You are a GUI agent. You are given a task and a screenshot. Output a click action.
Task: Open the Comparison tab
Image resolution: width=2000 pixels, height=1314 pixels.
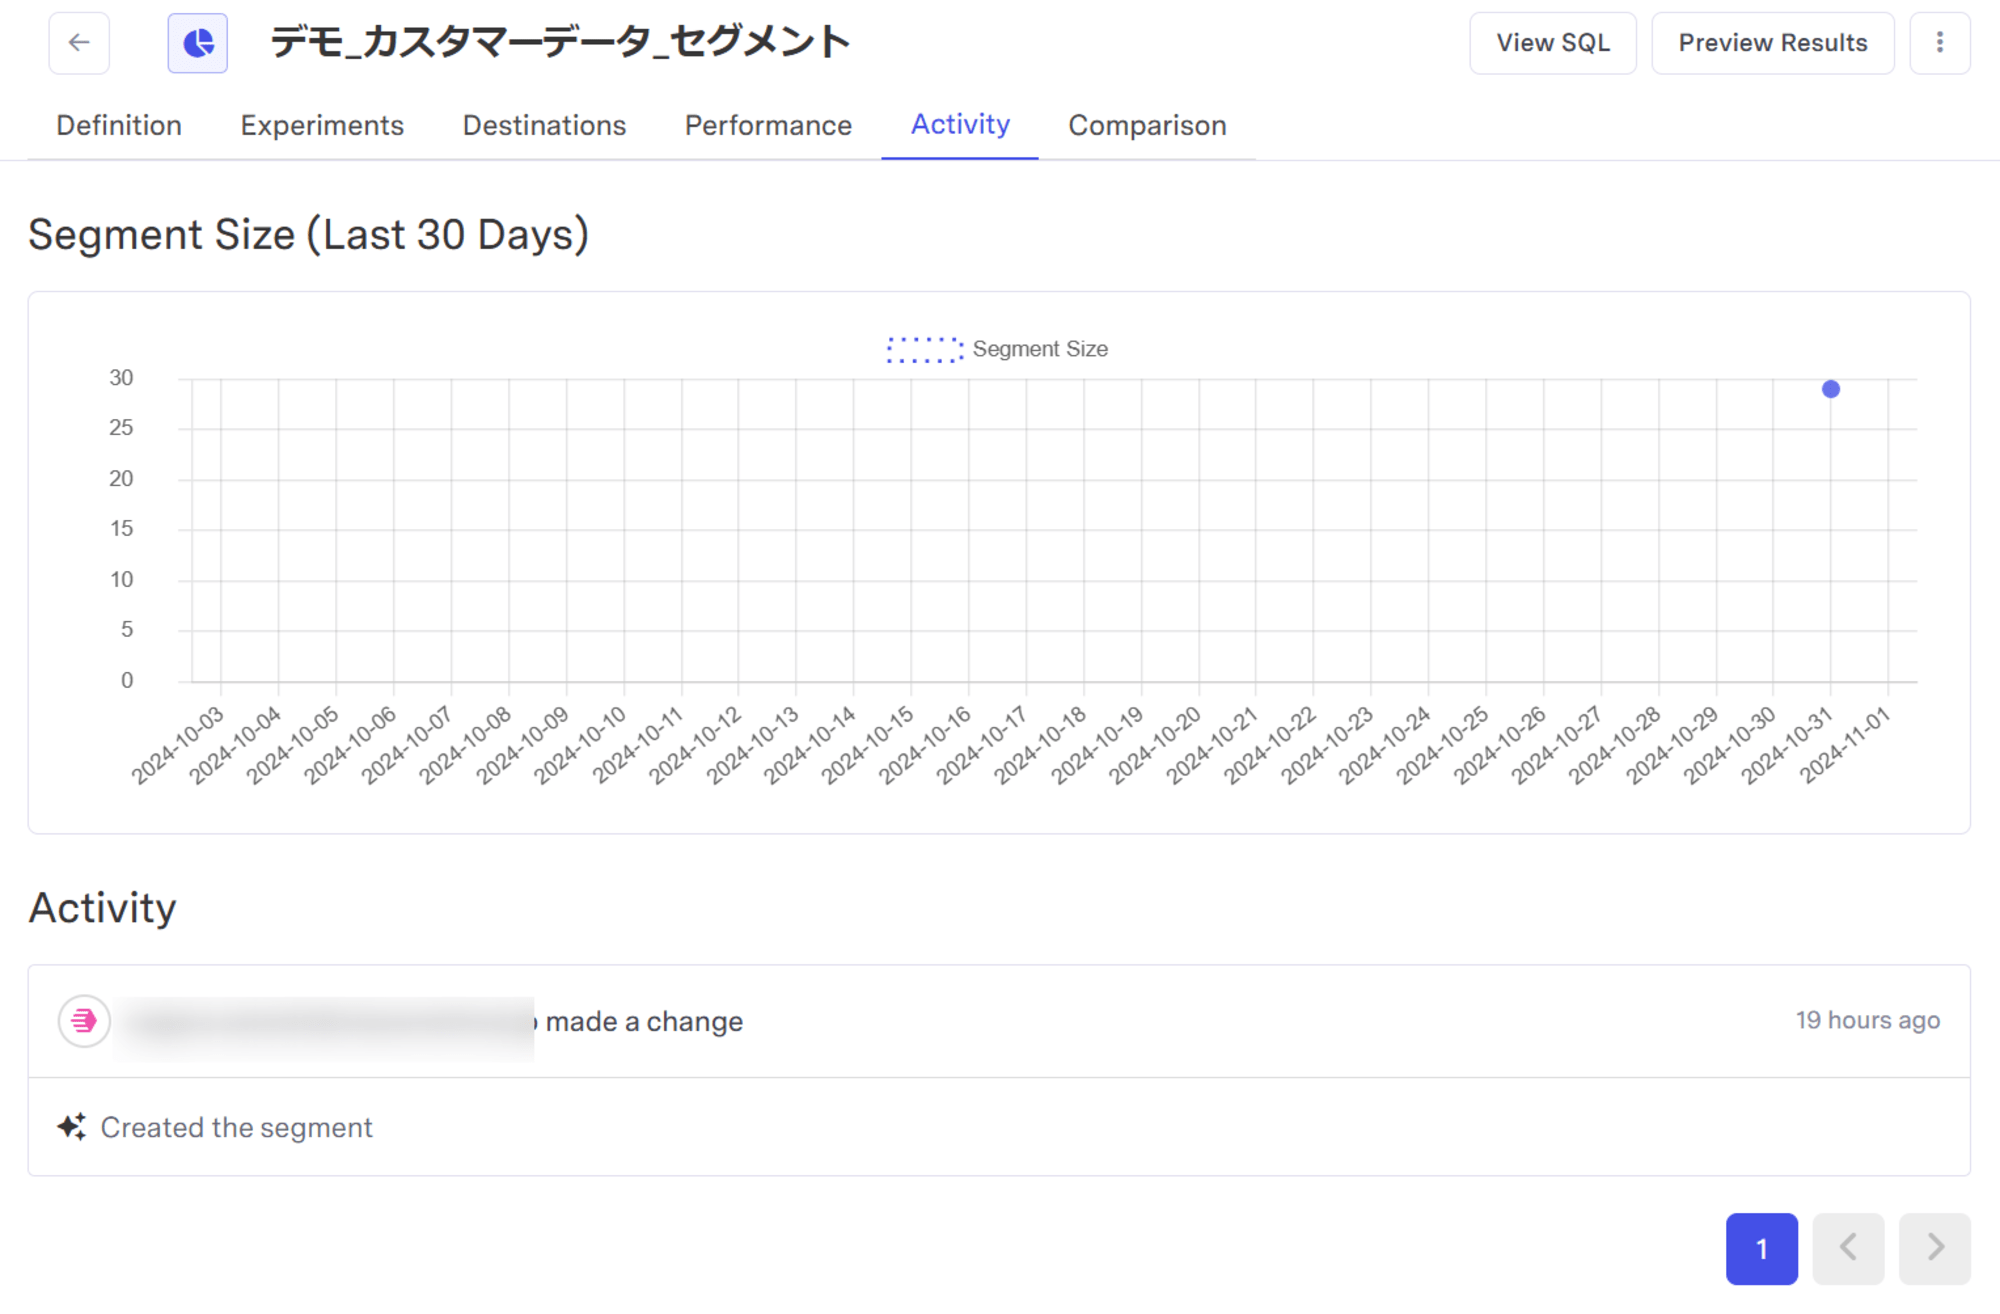coord(1147,125)
